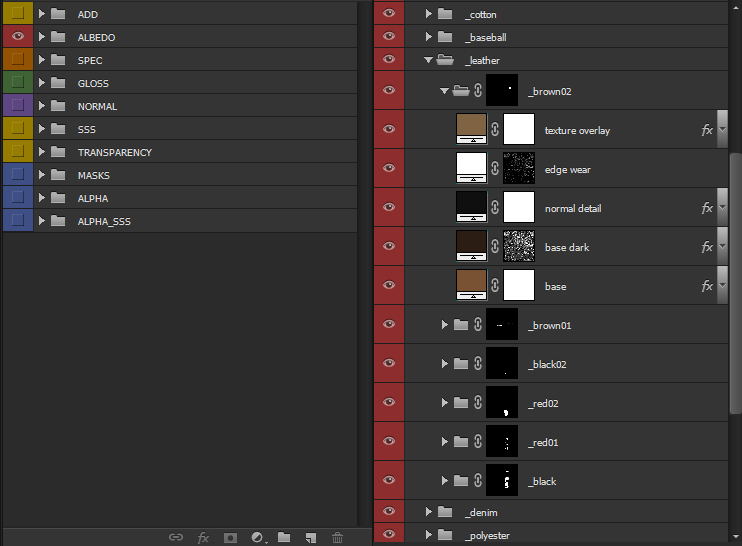Select the normal detail layer name

pyautogui.click(x=573, y=208)
